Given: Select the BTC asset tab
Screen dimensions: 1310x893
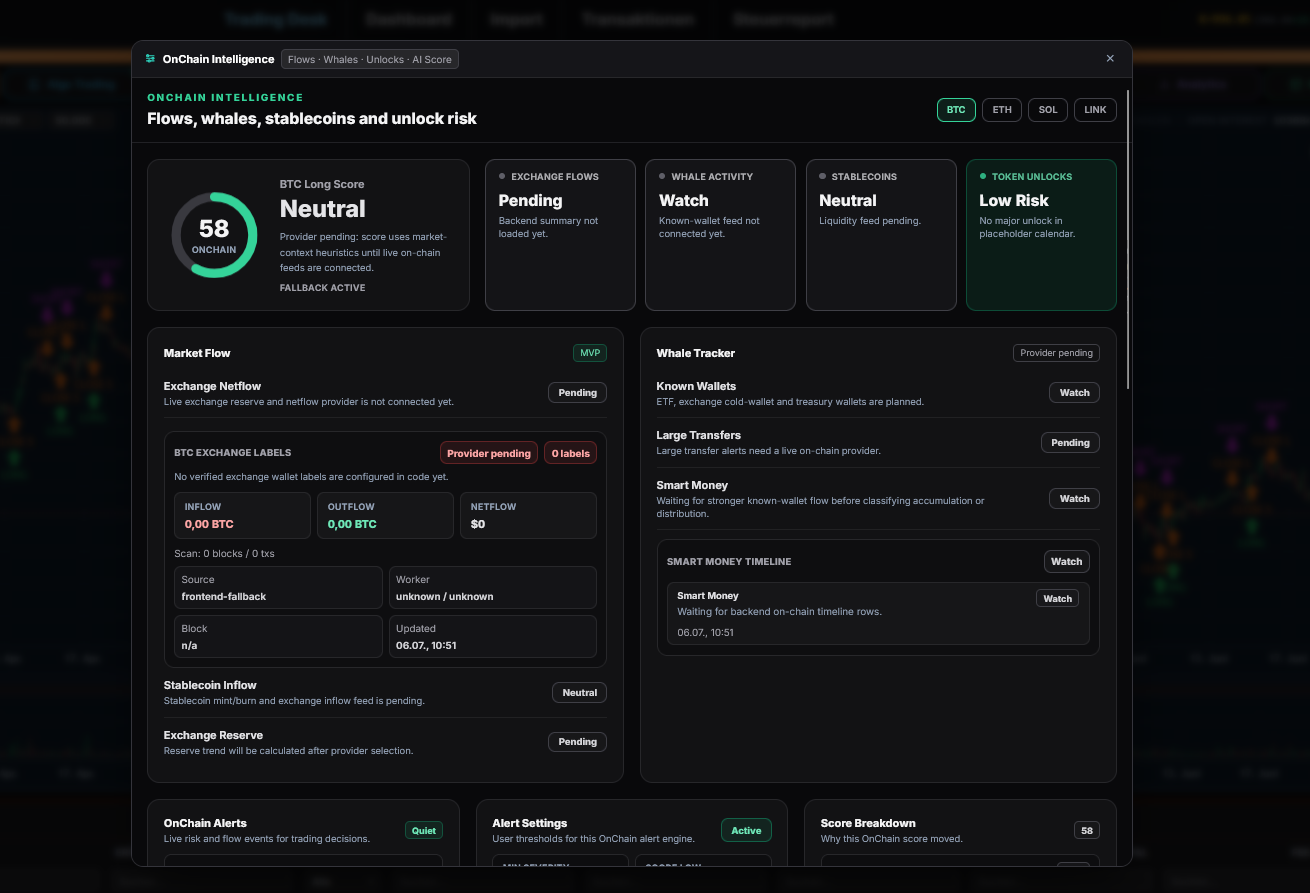Looking at the screenshot, I should click(x=956, y=110).
